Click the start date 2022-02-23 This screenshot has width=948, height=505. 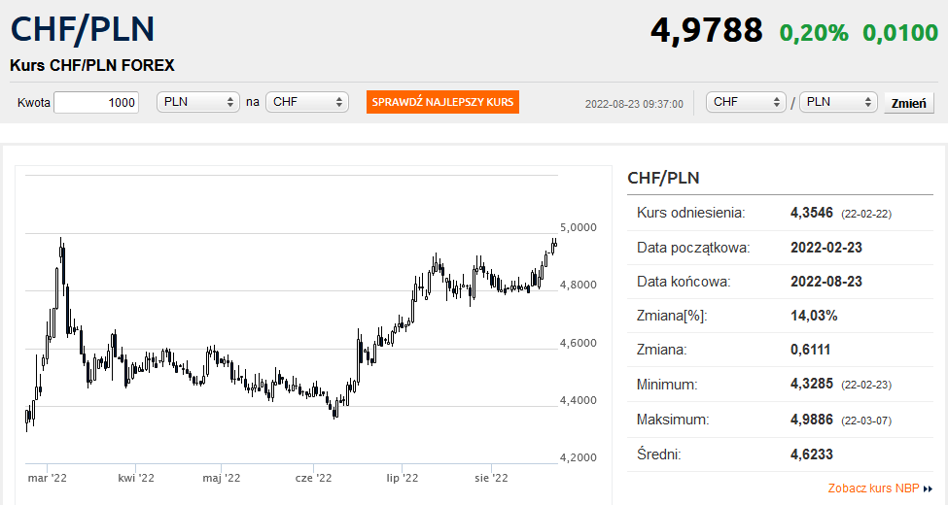(x=826, y=247)
